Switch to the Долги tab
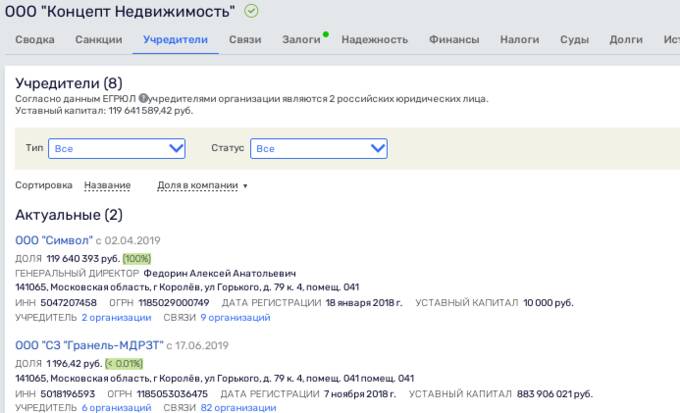This screenshot has width=680, height=413. click(626, 39)
